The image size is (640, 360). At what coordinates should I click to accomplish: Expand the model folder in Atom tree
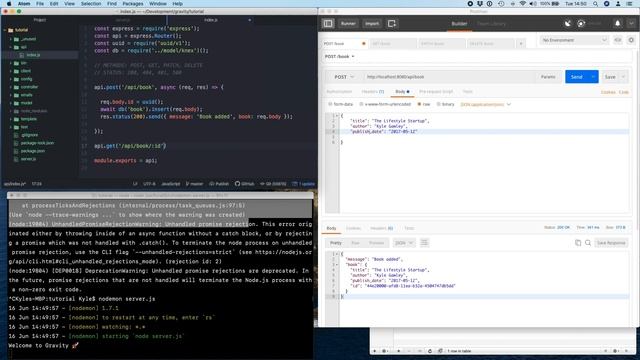coord(11,103)
